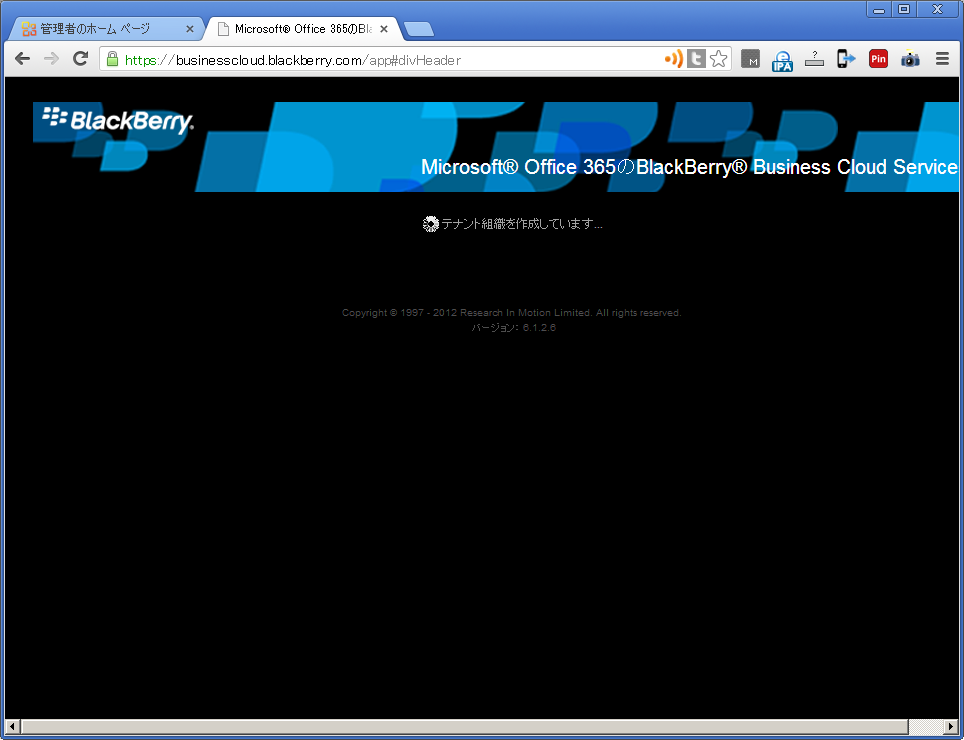The width and height of the screenshot is (964, 740).
Task: Click the green SSL padlock icon
Action: [x=112, y=59]
